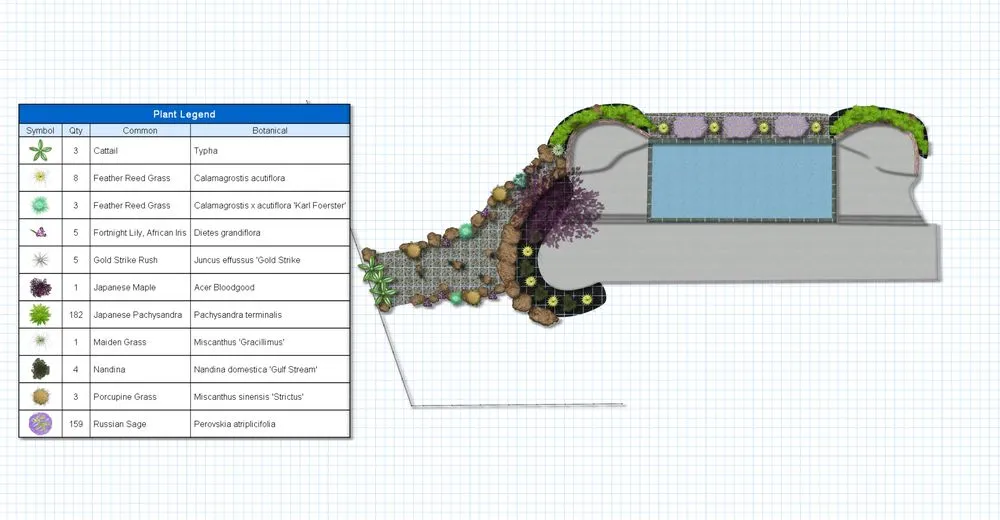Image resolution: width=1000 pixels, height=520 pixels.
Task: Click the quantity 159 cell for Russian Sage
Action: pos(75,424)
